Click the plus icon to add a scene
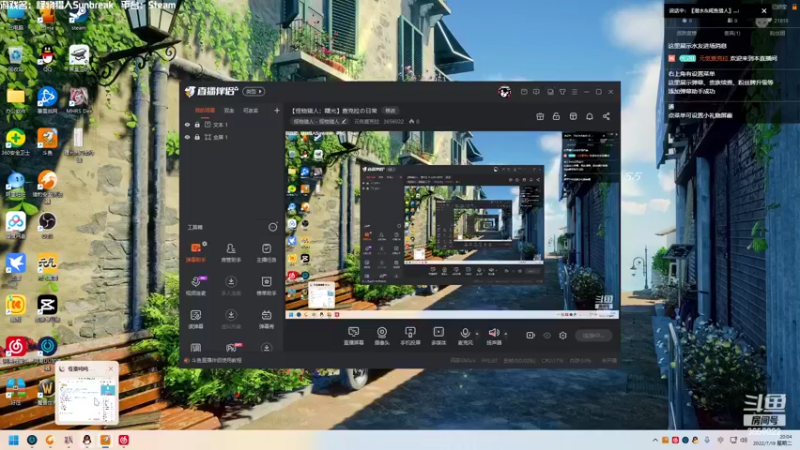Viewport: 800px width, 450px height. tap(277, 110)
